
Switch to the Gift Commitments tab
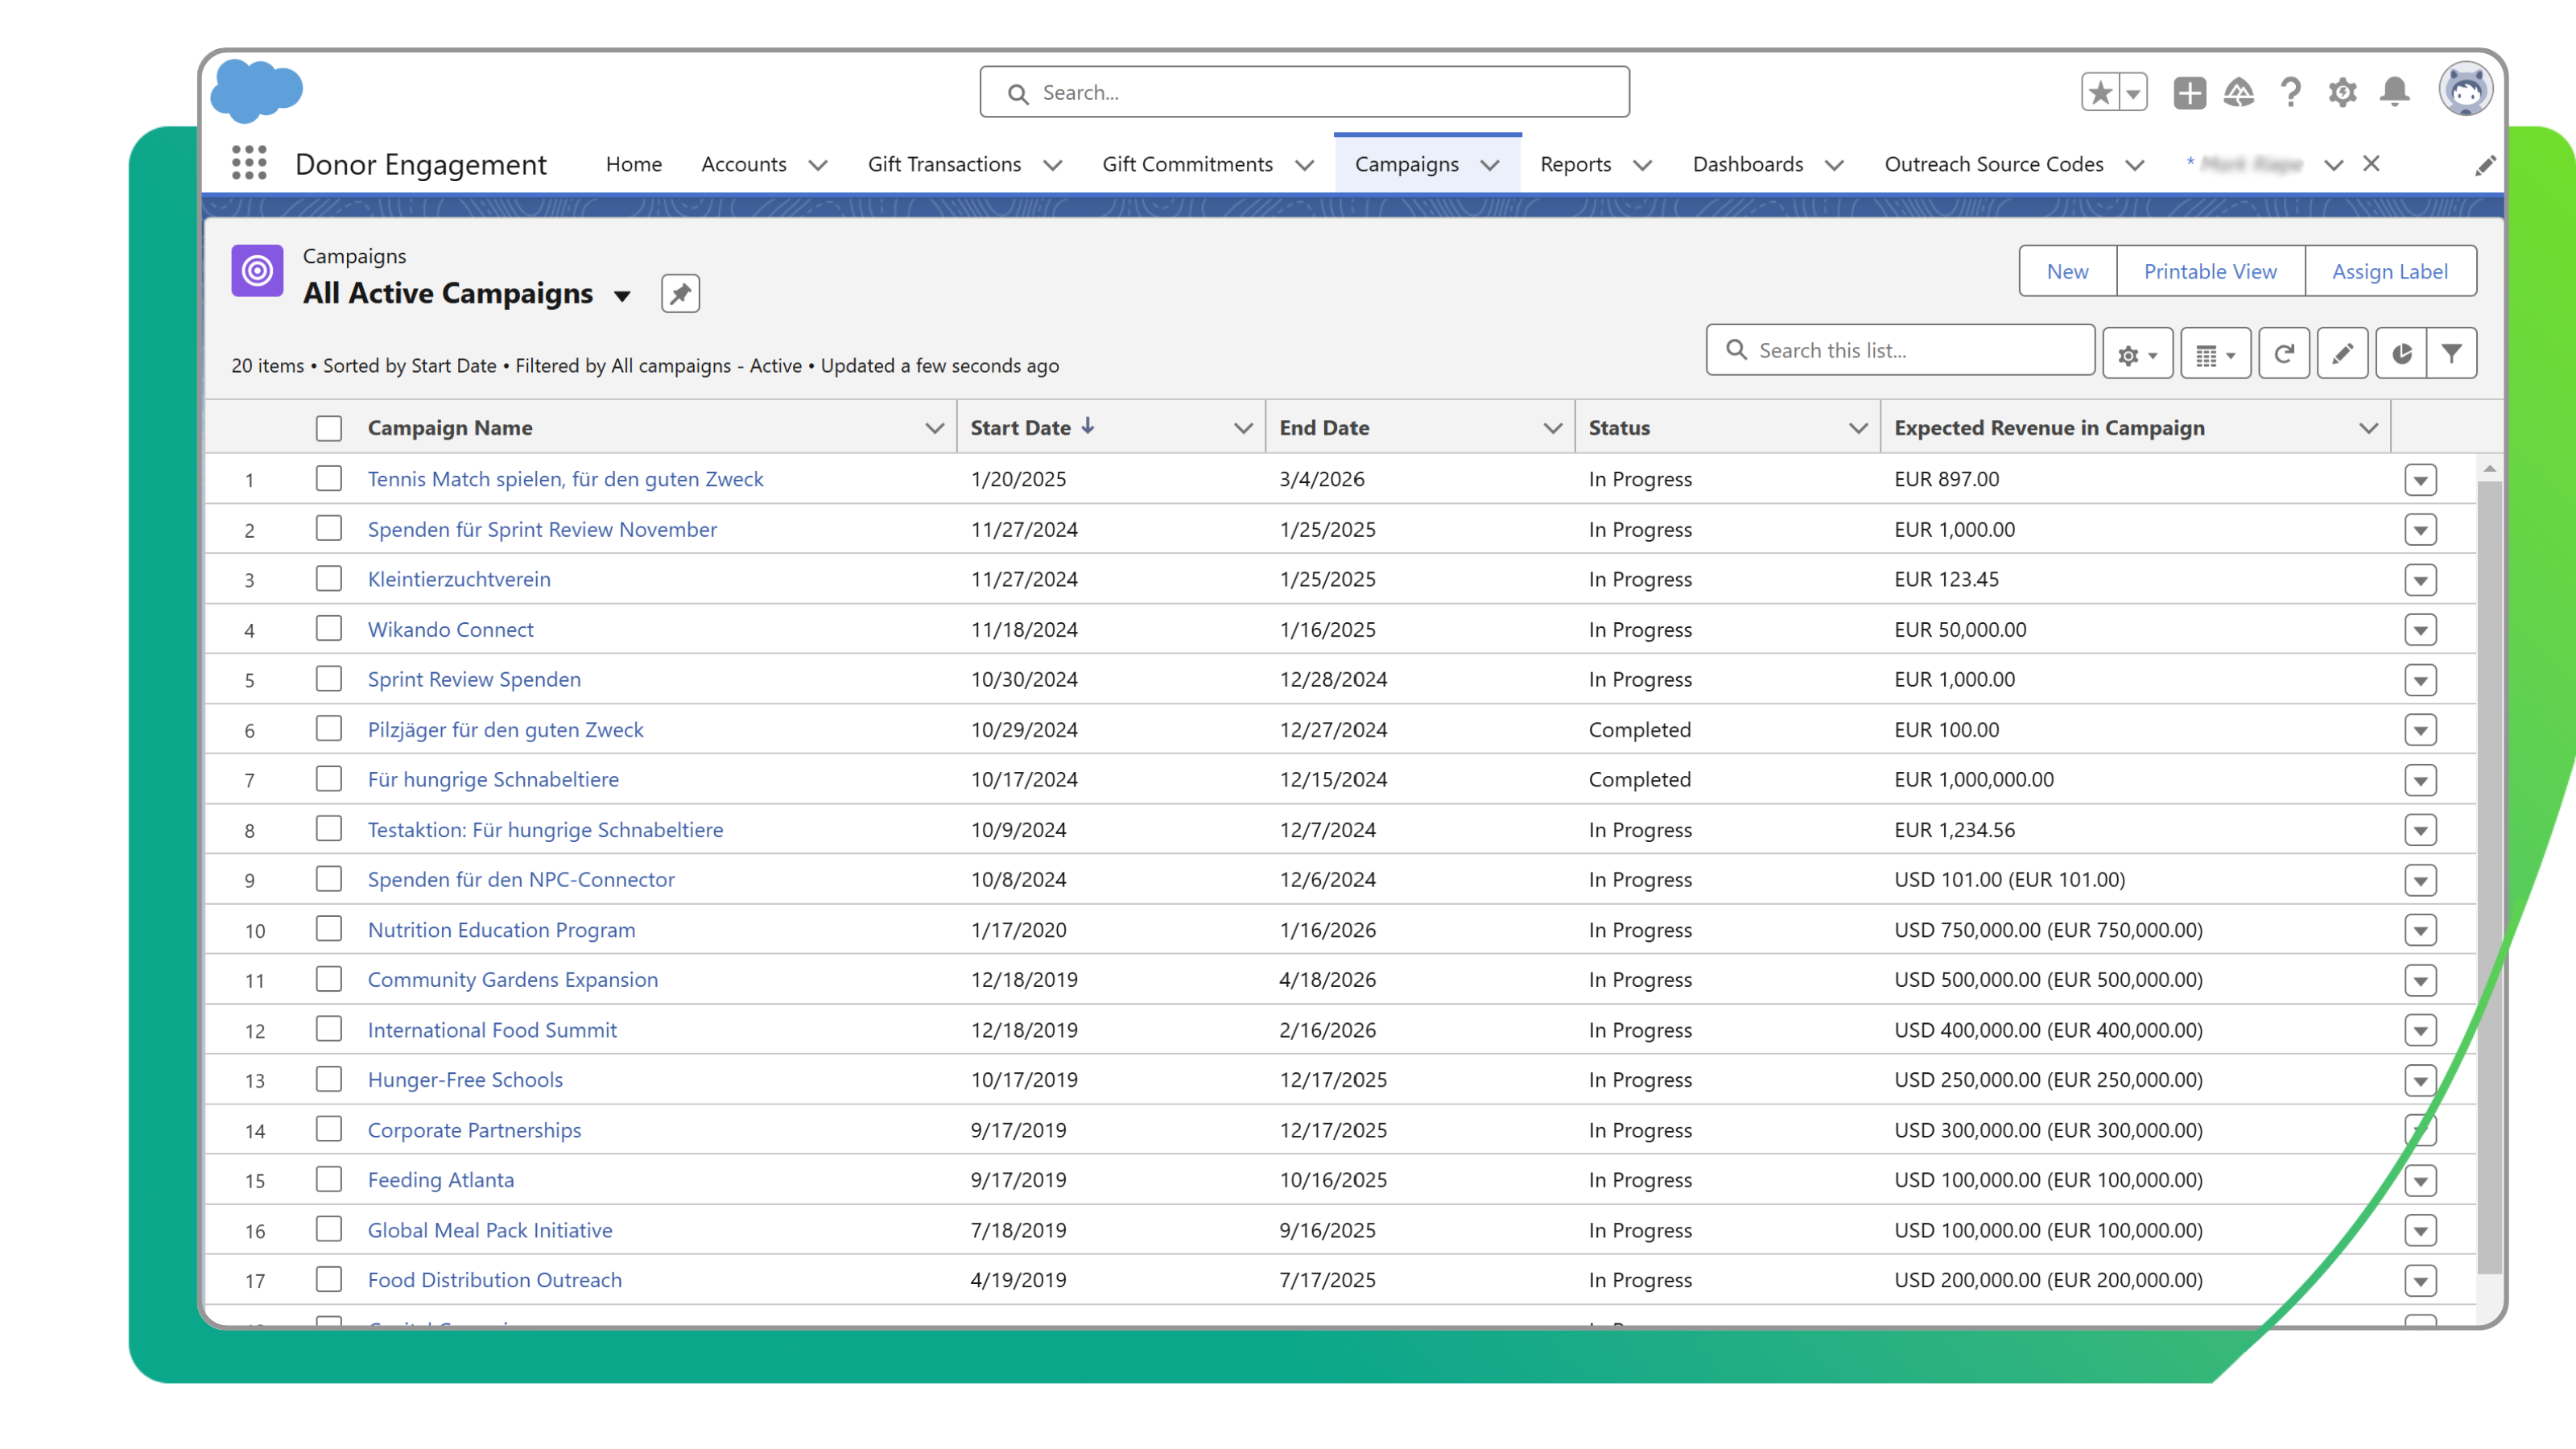point(1187,164)
